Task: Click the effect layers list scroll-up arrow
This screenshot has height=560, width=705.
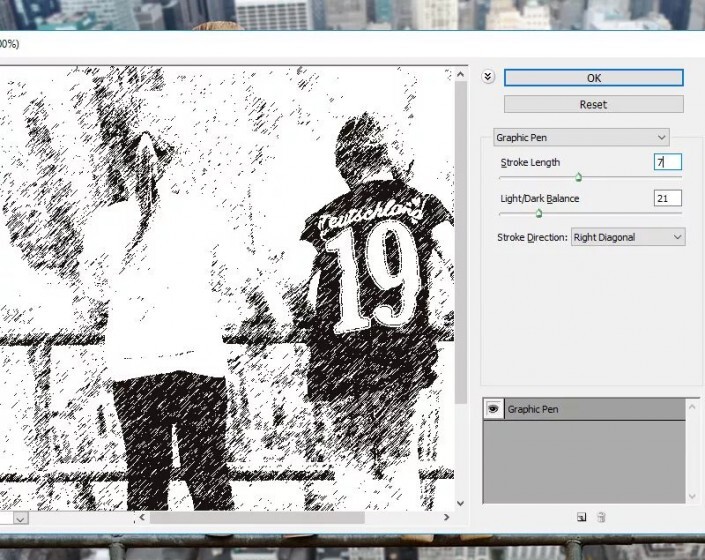Action: [692, 406]
